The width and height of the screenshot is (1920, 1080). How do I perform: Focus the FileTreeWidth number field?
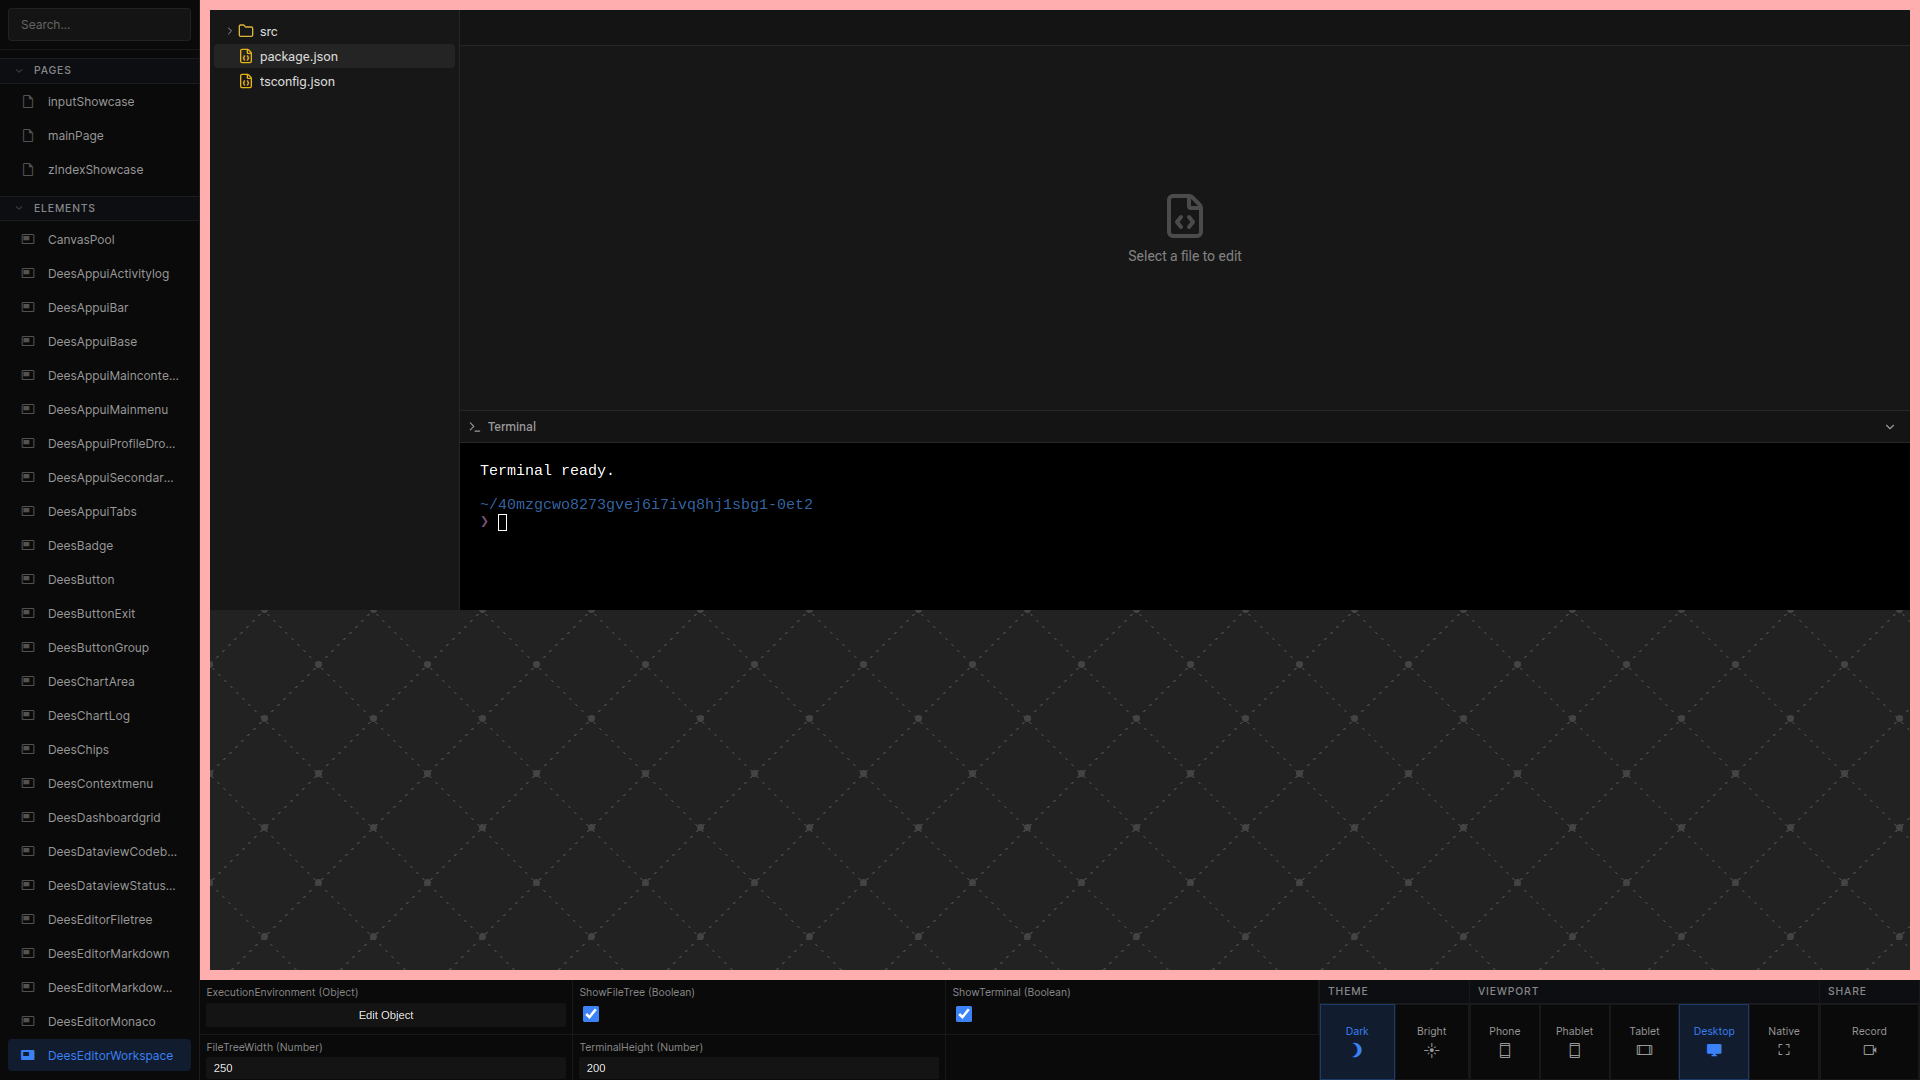pos(386,1068)
